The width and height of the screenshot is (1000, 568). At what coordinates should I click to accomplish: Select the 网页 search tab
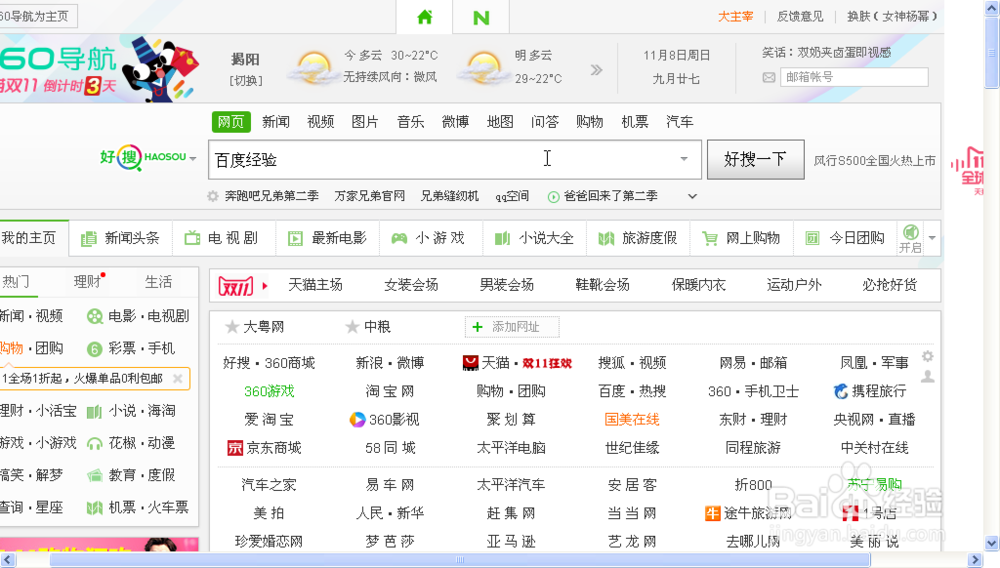coord(231,122)
